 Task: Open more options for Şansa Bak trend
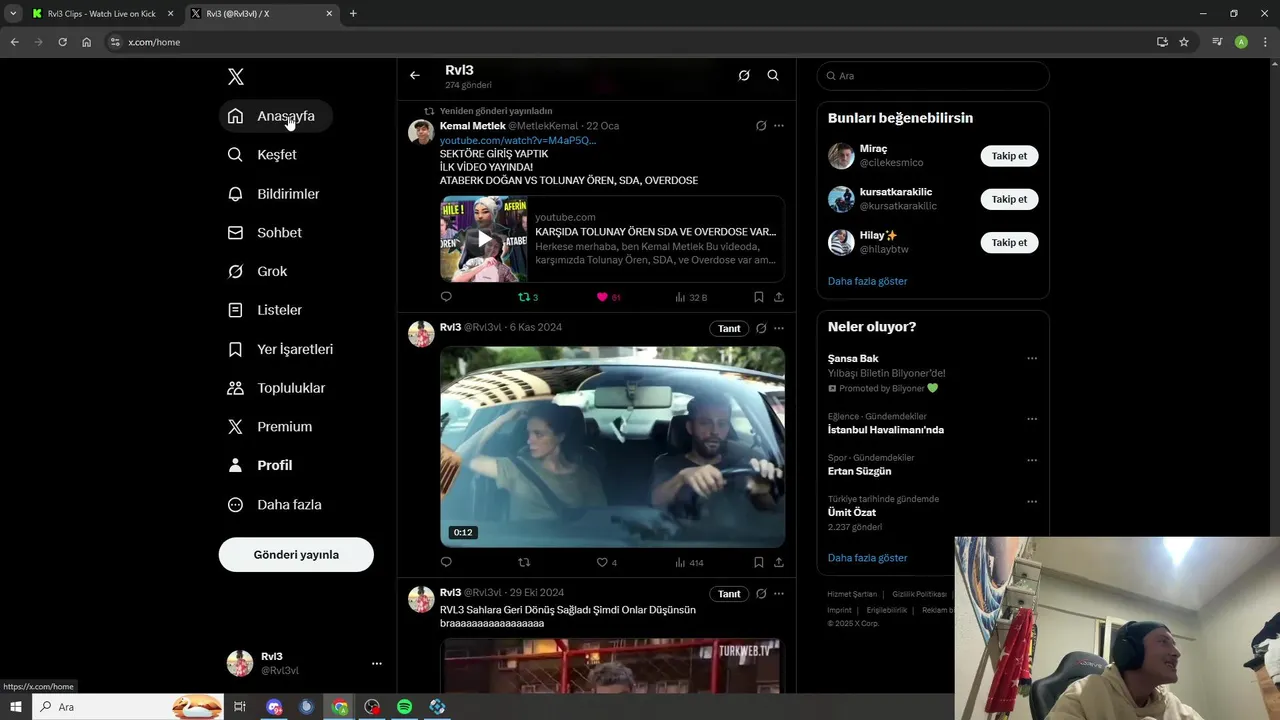1032,359
